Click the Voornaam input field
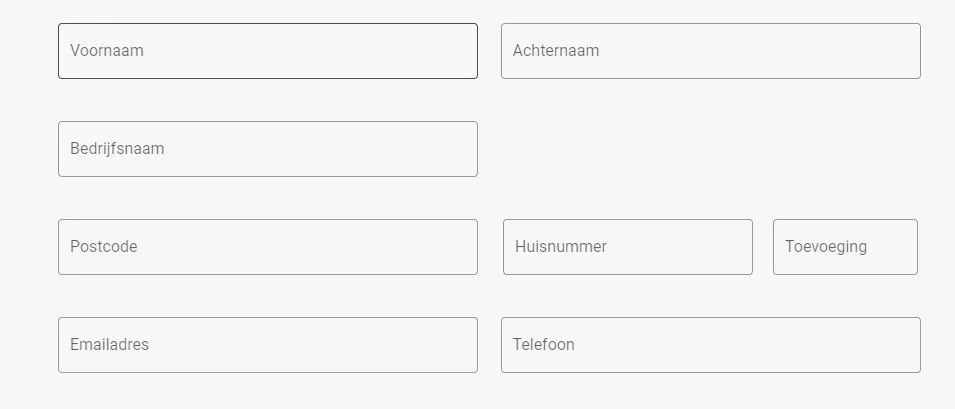The height and width of the screenshot is (409, 955). [x=267, y=51]
